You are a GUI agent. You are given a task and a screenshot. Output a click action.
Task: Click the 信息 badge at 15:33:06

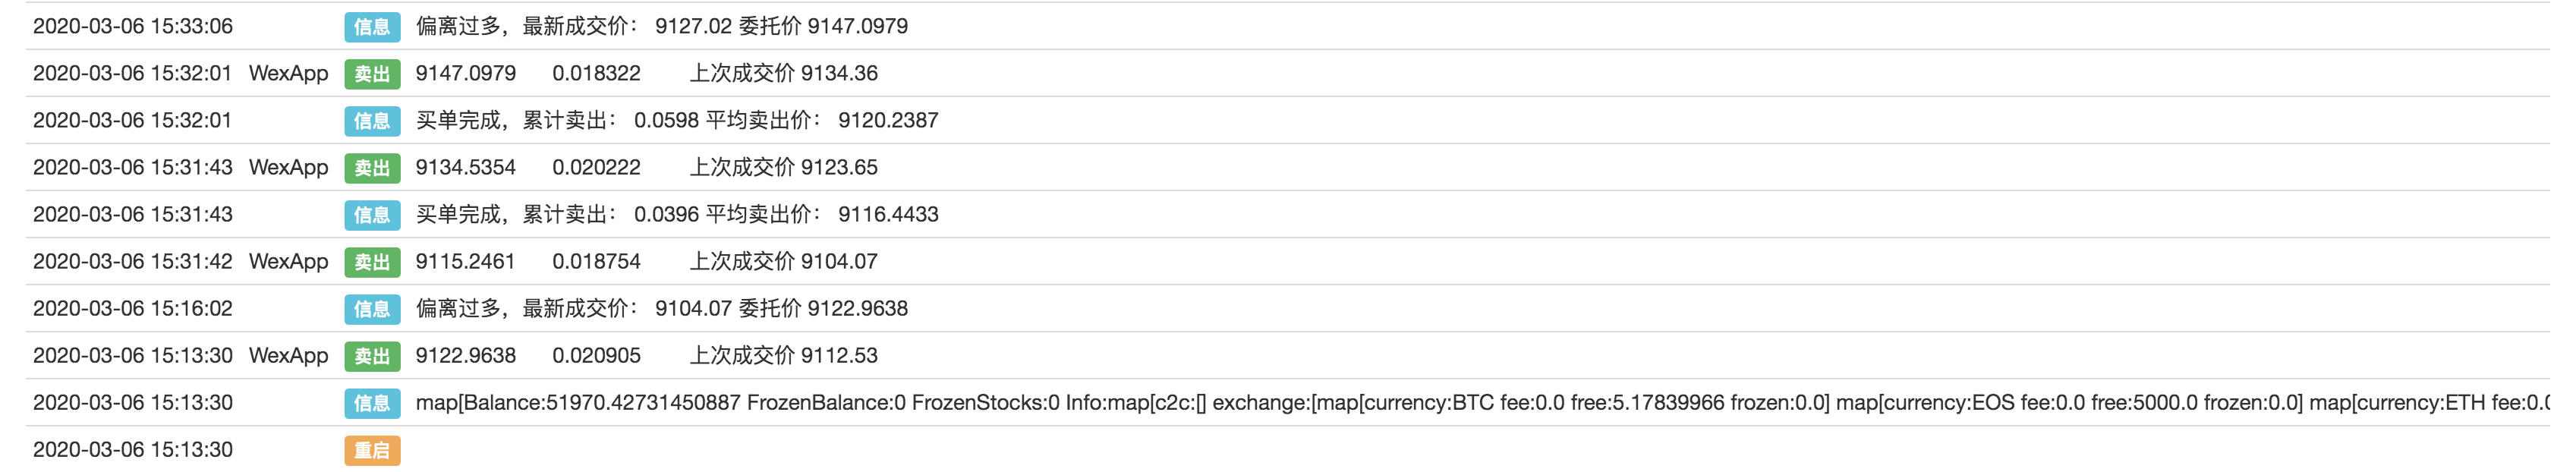372,27
